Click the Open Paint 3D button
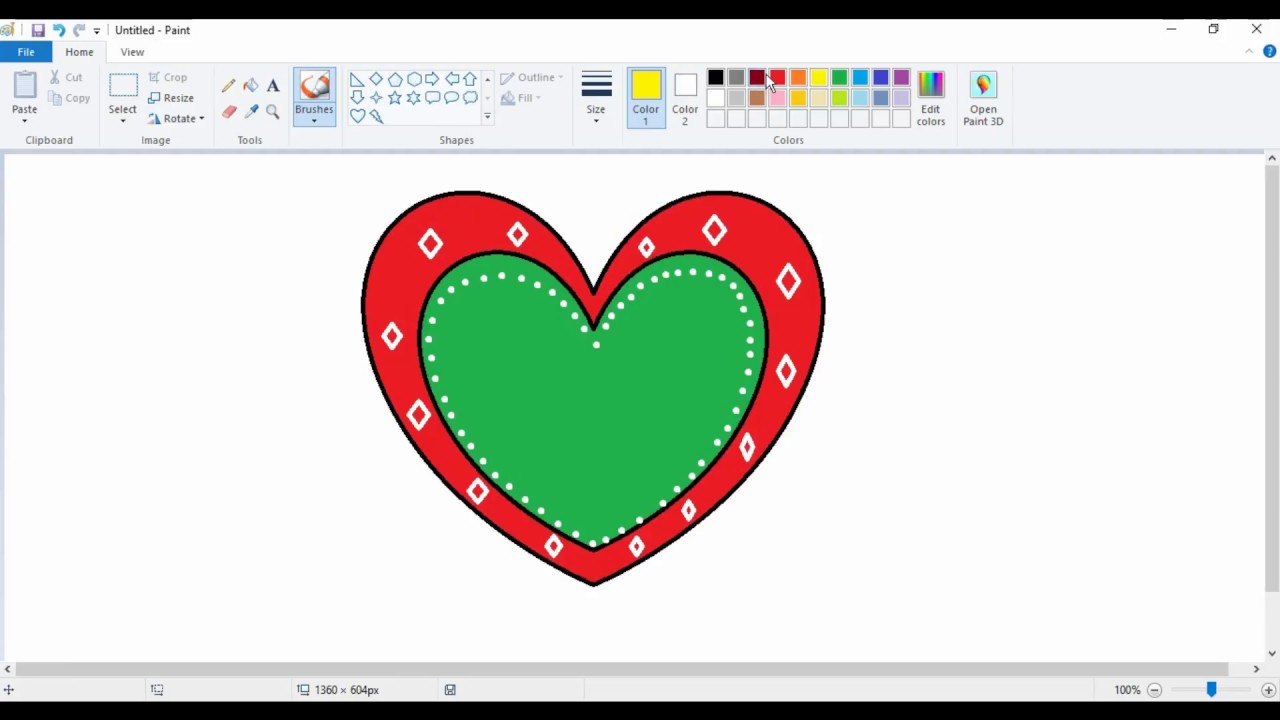 pos(983,97)
